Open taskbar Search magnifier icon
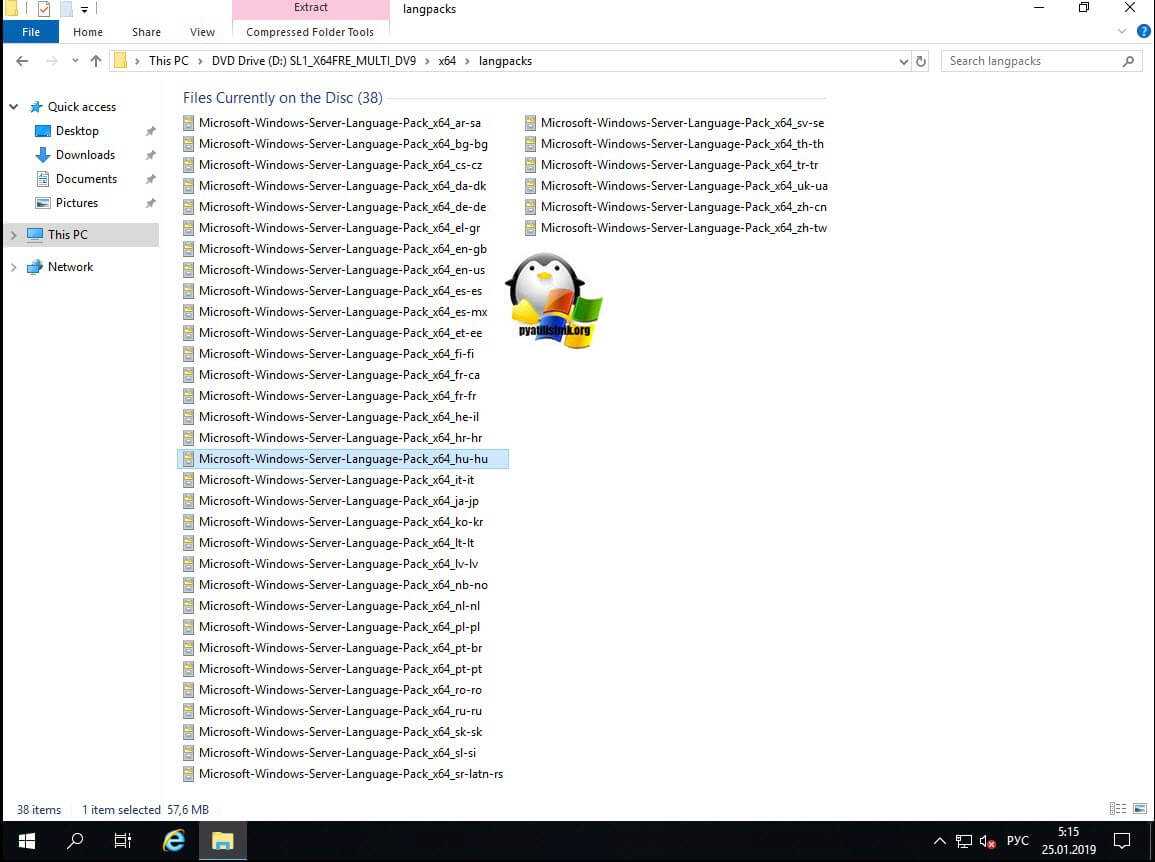Viewport: 1155px width, 862px height. (75, 841)
